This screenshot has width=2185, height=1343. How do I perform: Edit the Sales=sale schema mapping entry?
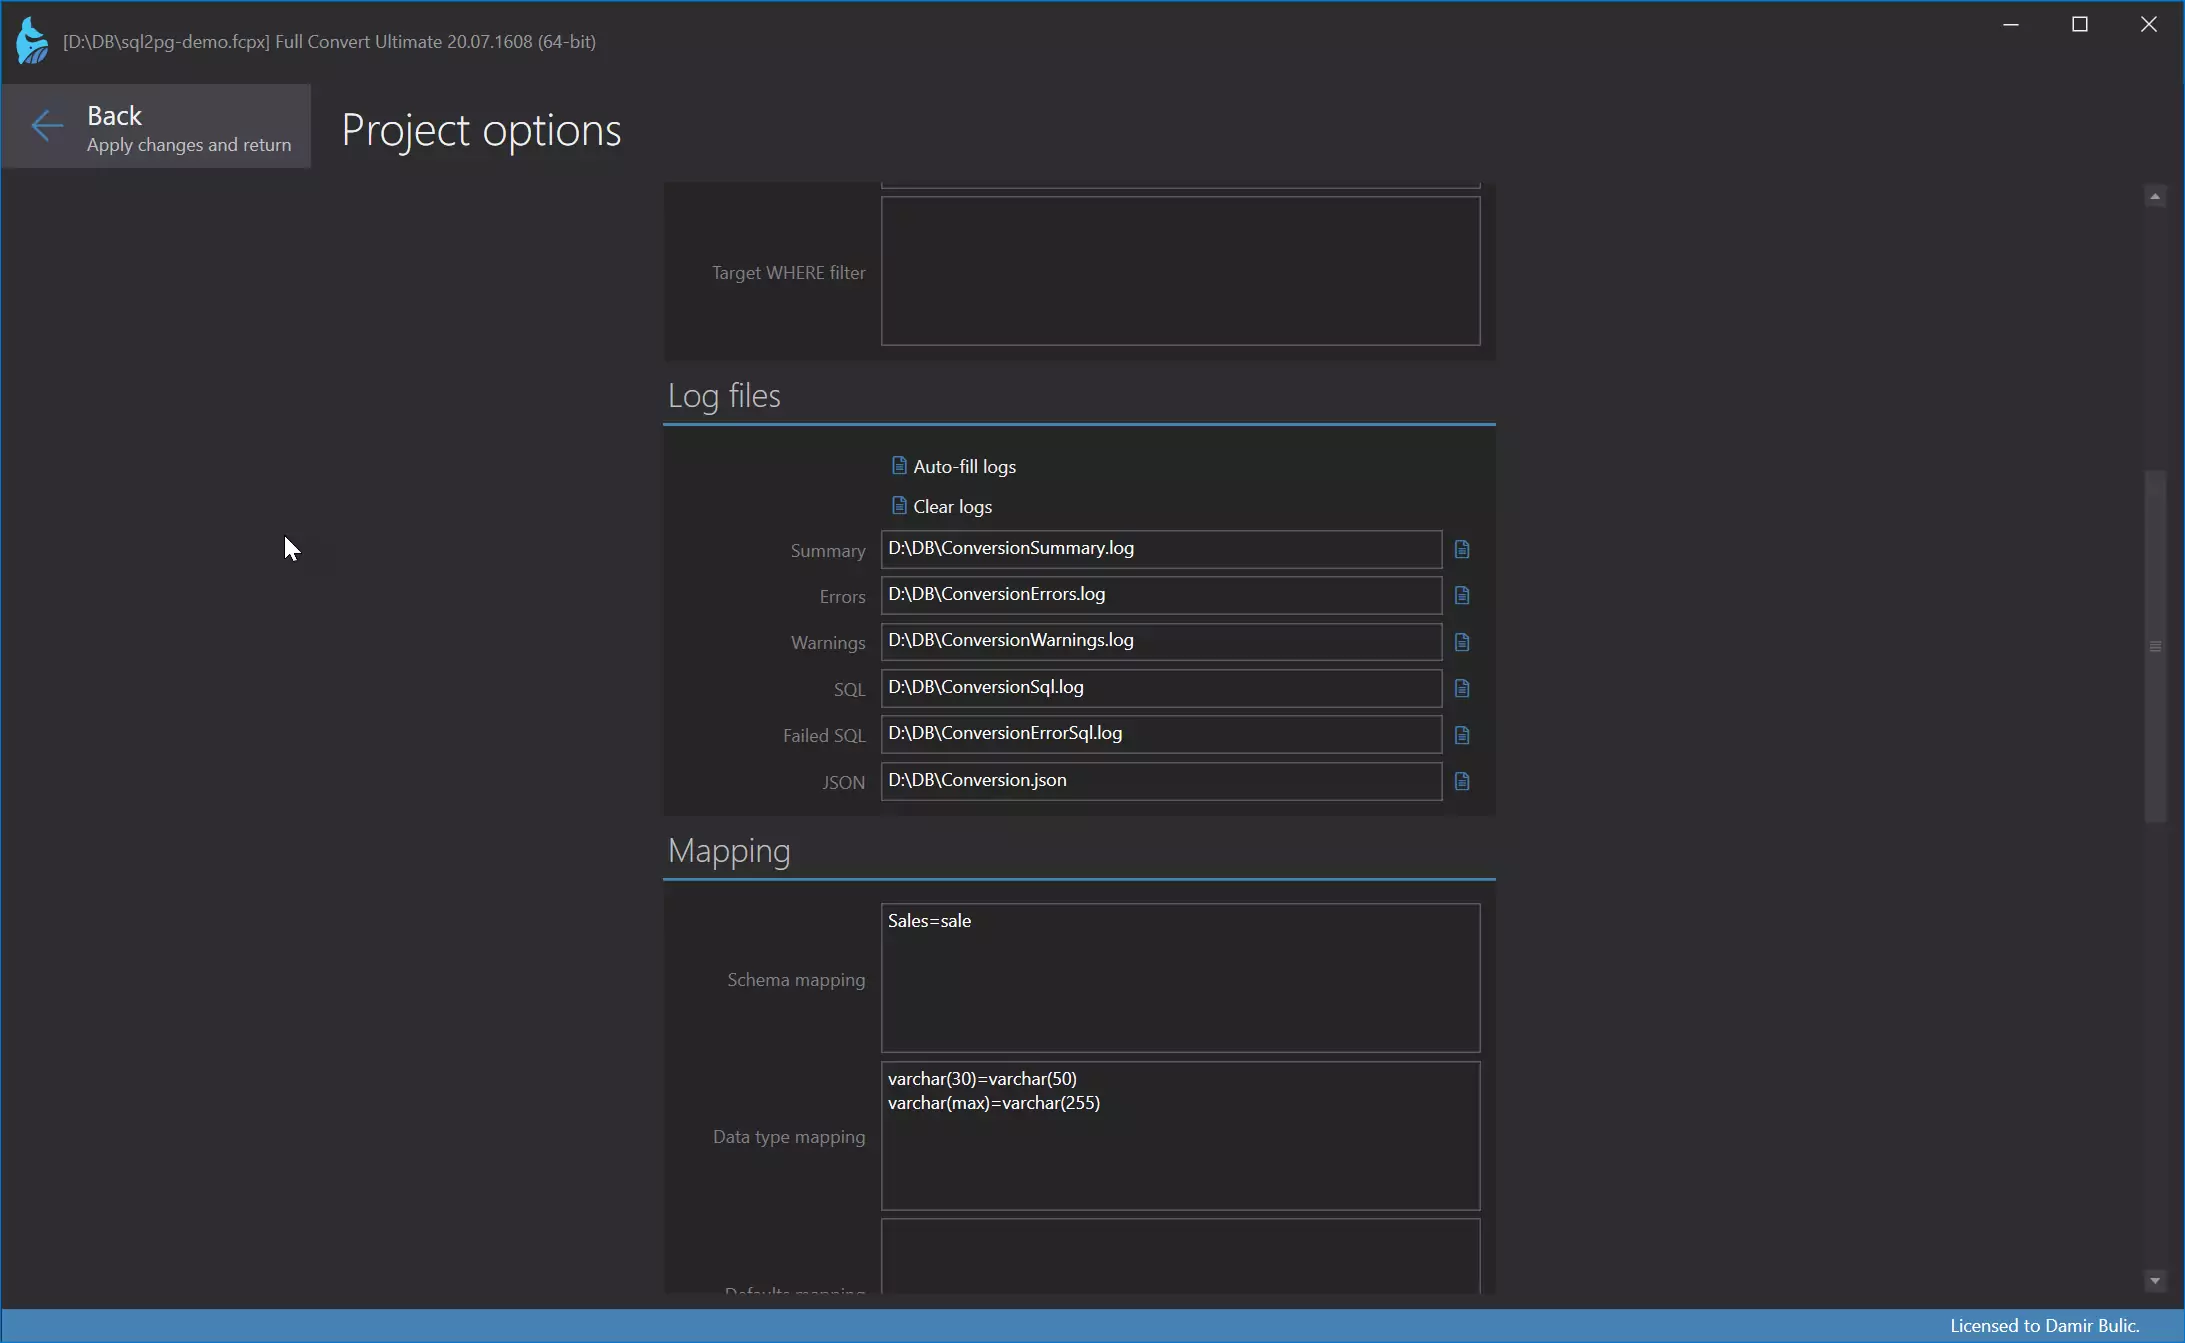(x=930, y=919)
